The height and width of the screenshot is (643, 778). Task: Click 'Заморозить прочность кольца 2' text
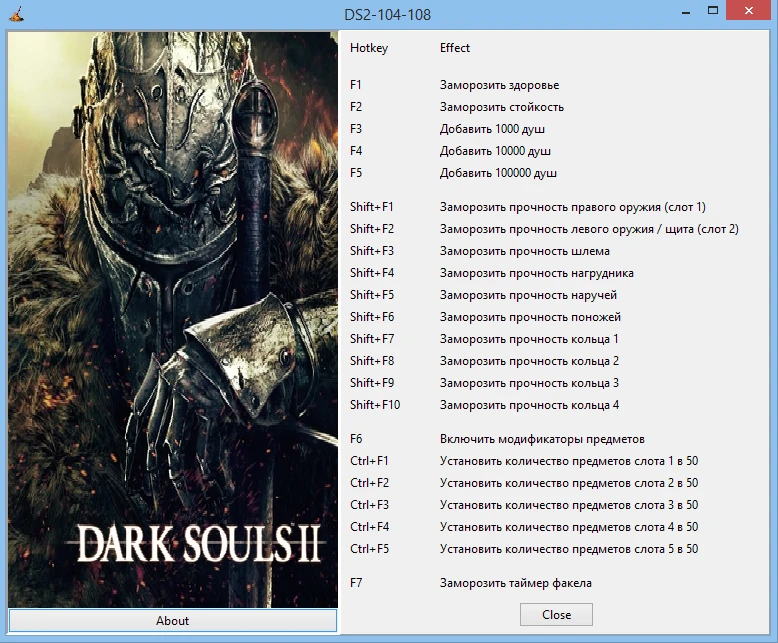[529, 361]
